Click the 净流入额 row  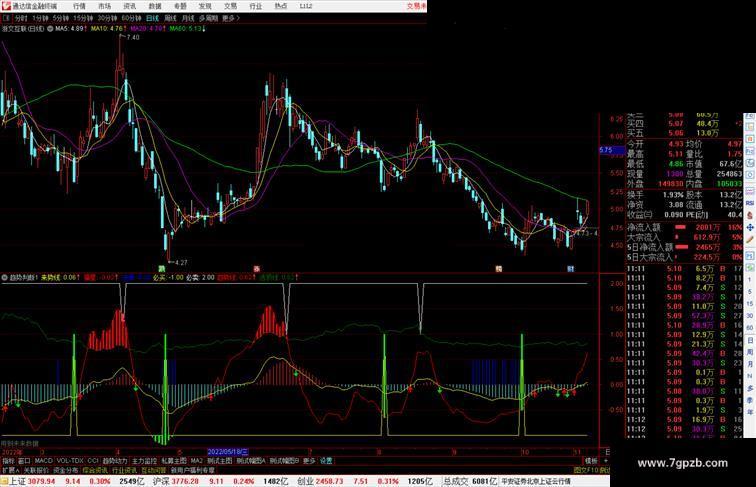[x=684, y=227]
